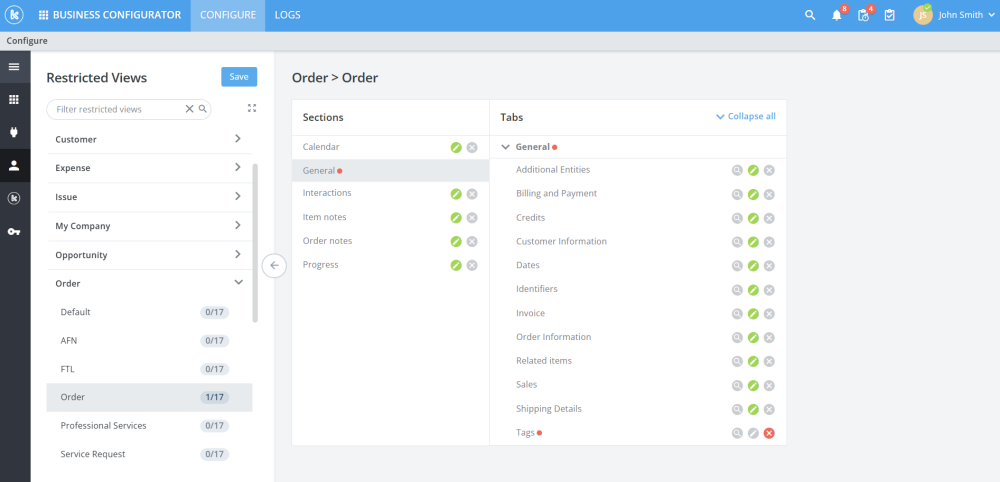Click the search magnifier in top bar
1000x482 pixels.
[x=810, y=15]
